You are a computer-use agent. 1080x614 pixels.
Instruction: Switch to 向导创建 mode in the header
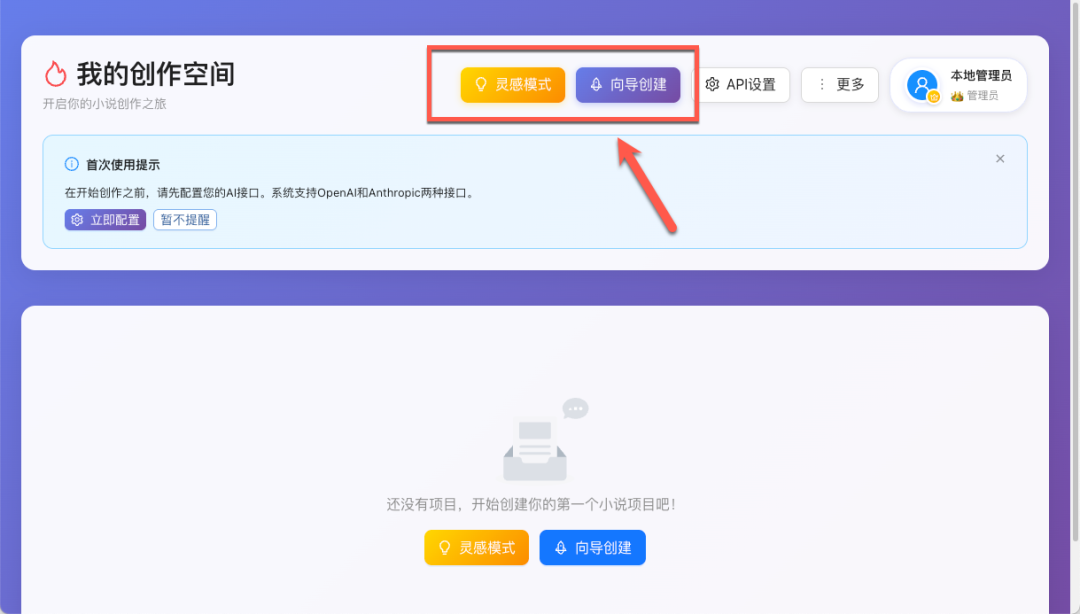(627, 84)
